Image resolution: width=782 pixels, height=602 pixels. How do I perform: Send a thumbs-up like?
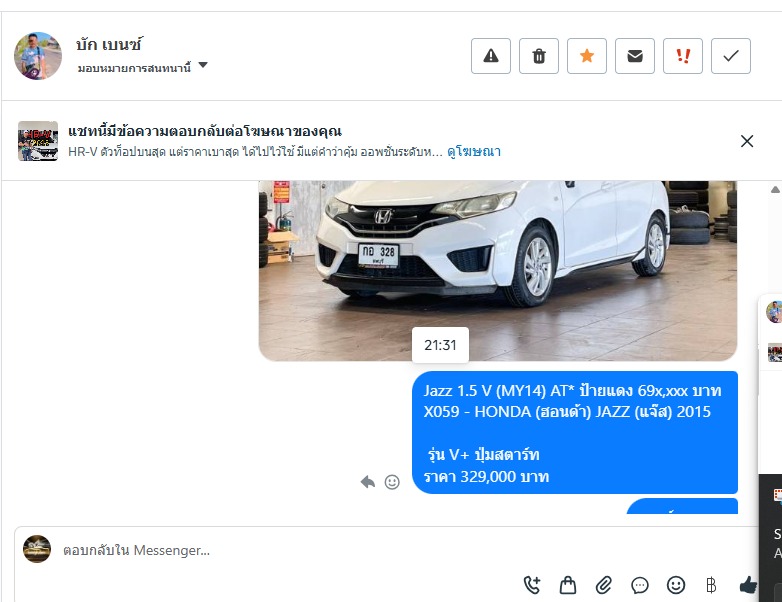(x=748, y=585)
